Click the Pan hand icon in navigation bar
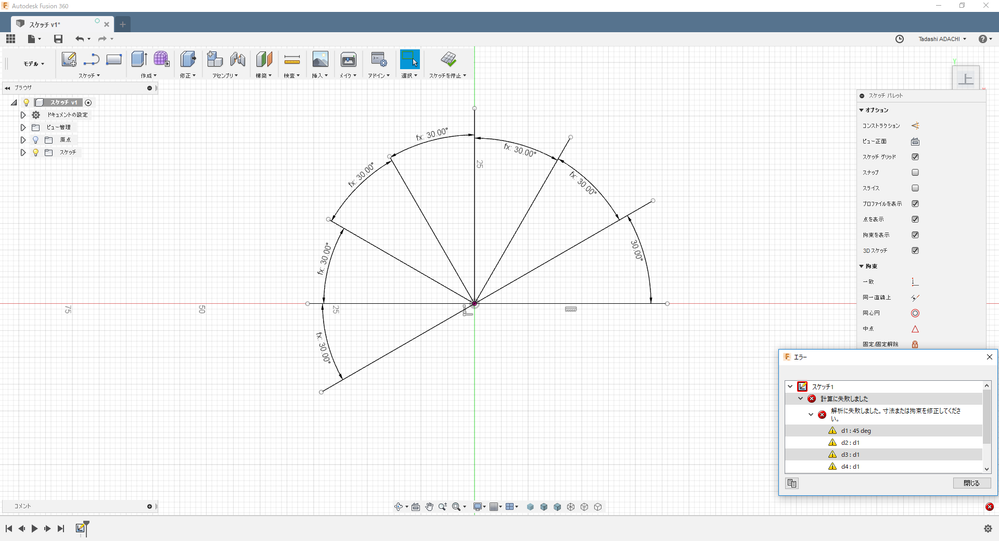Screen dimensions: 999x541 (x=429, y=507)
